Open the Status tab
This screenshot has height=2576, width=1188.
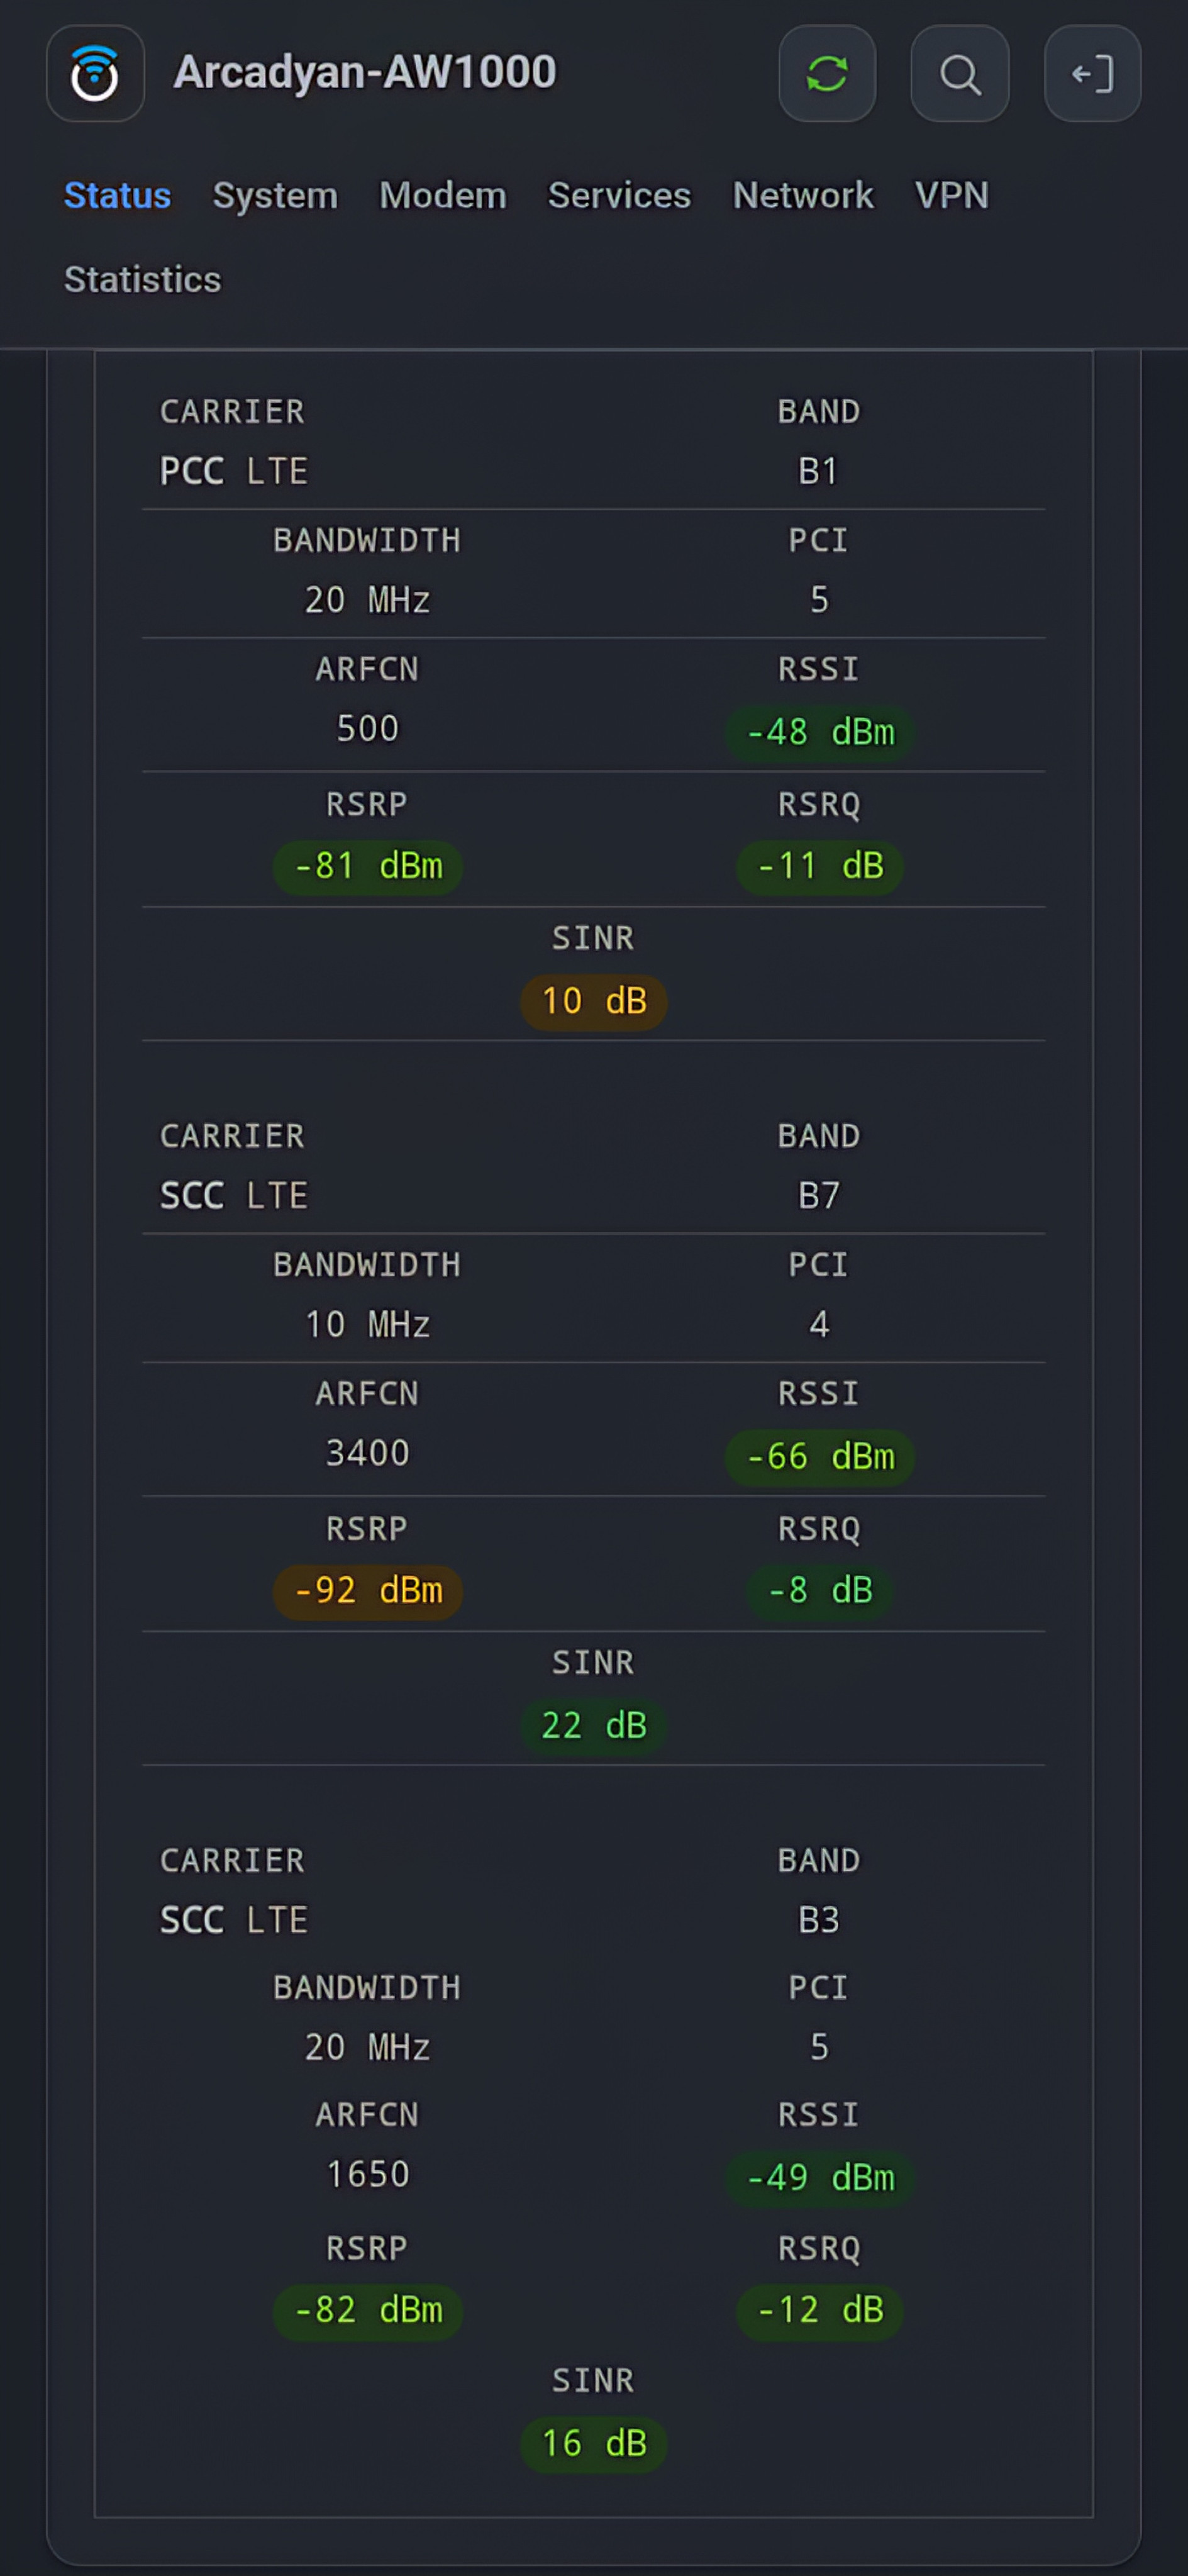tap(117, 195)
